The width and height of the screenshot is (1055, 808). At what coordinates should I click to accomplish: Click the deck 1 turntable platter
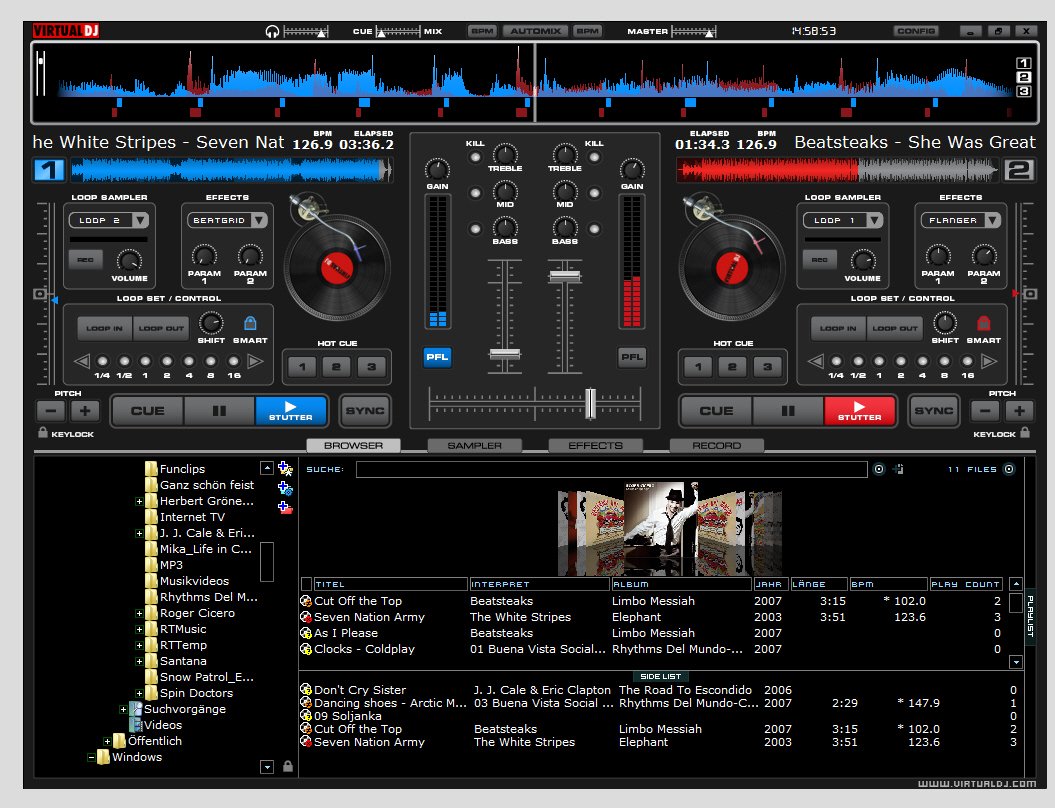pyautogui.click(x=337, y=268)
